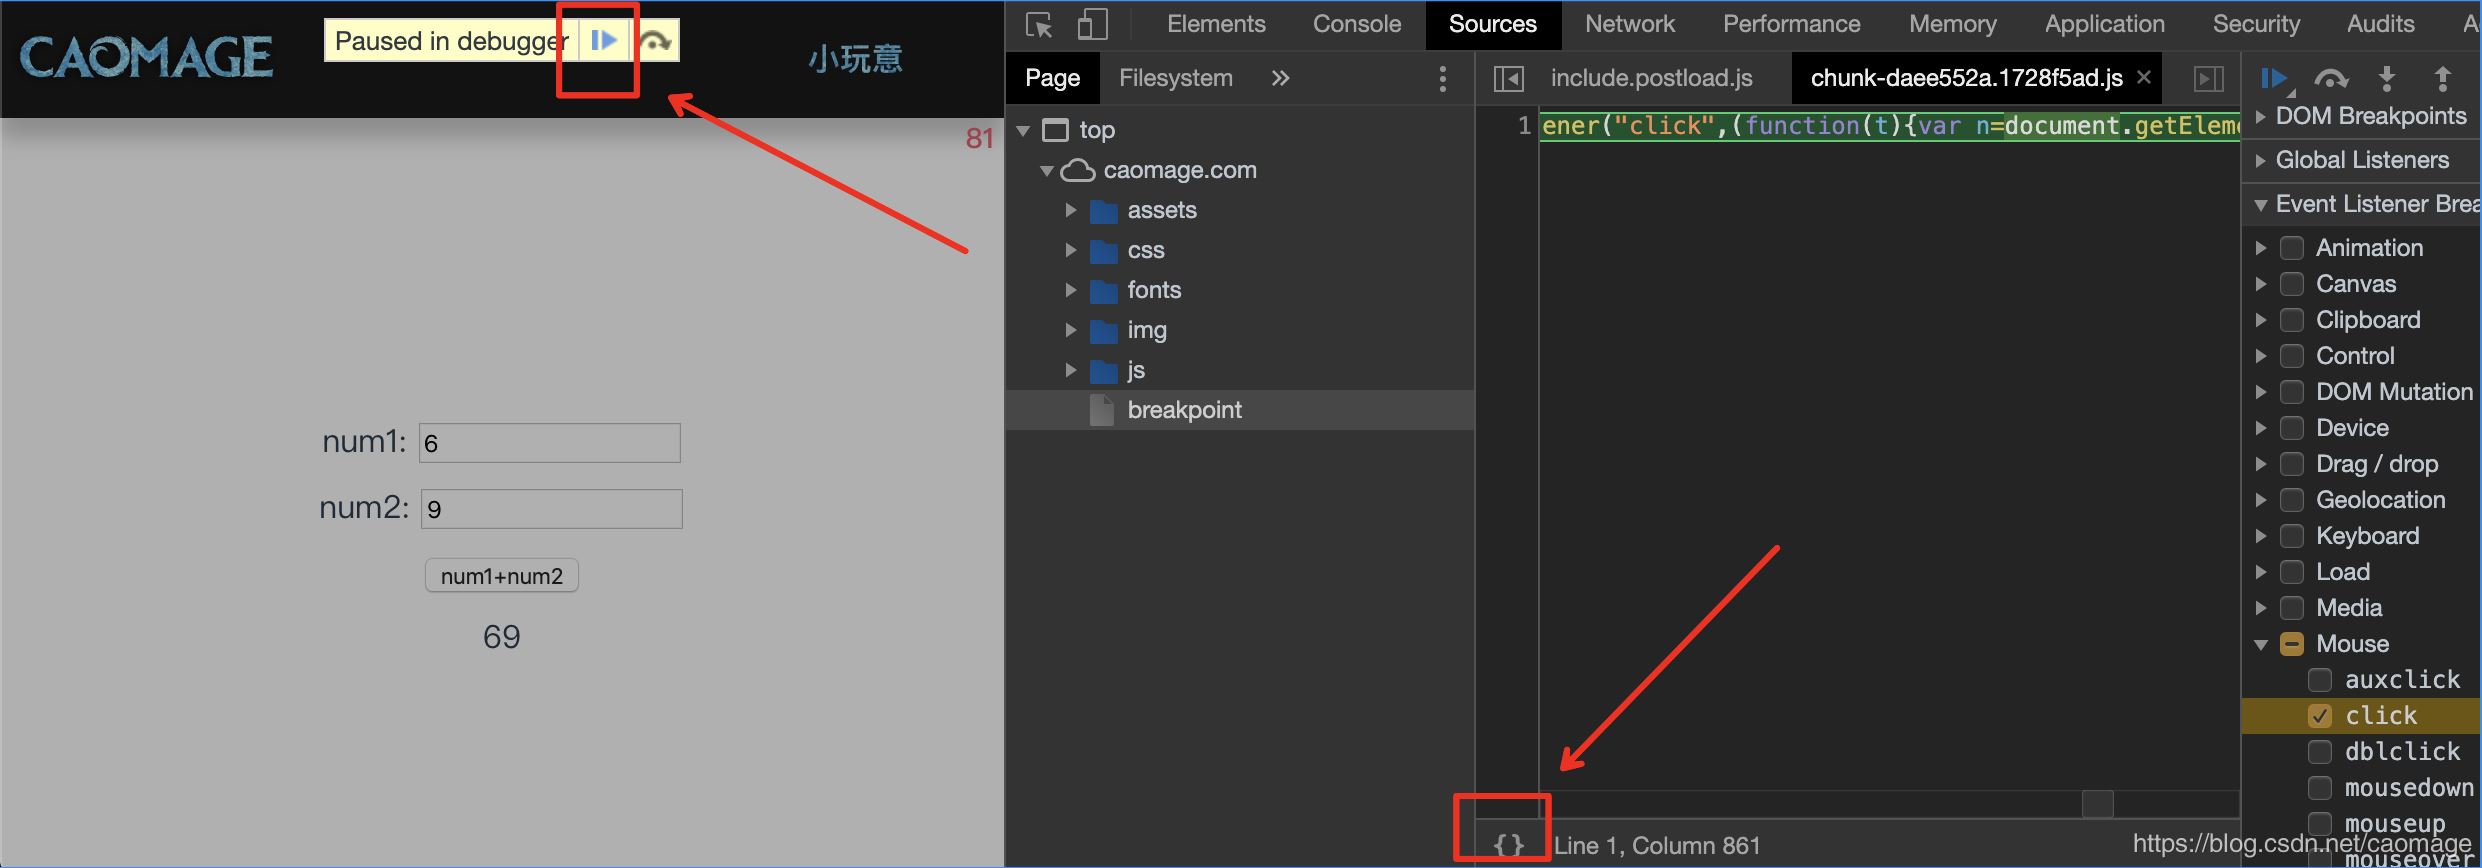This screenshot has height=868, width=2482.
Task: Open the navigator three-dot menu
Action: tap(1442, 78)
